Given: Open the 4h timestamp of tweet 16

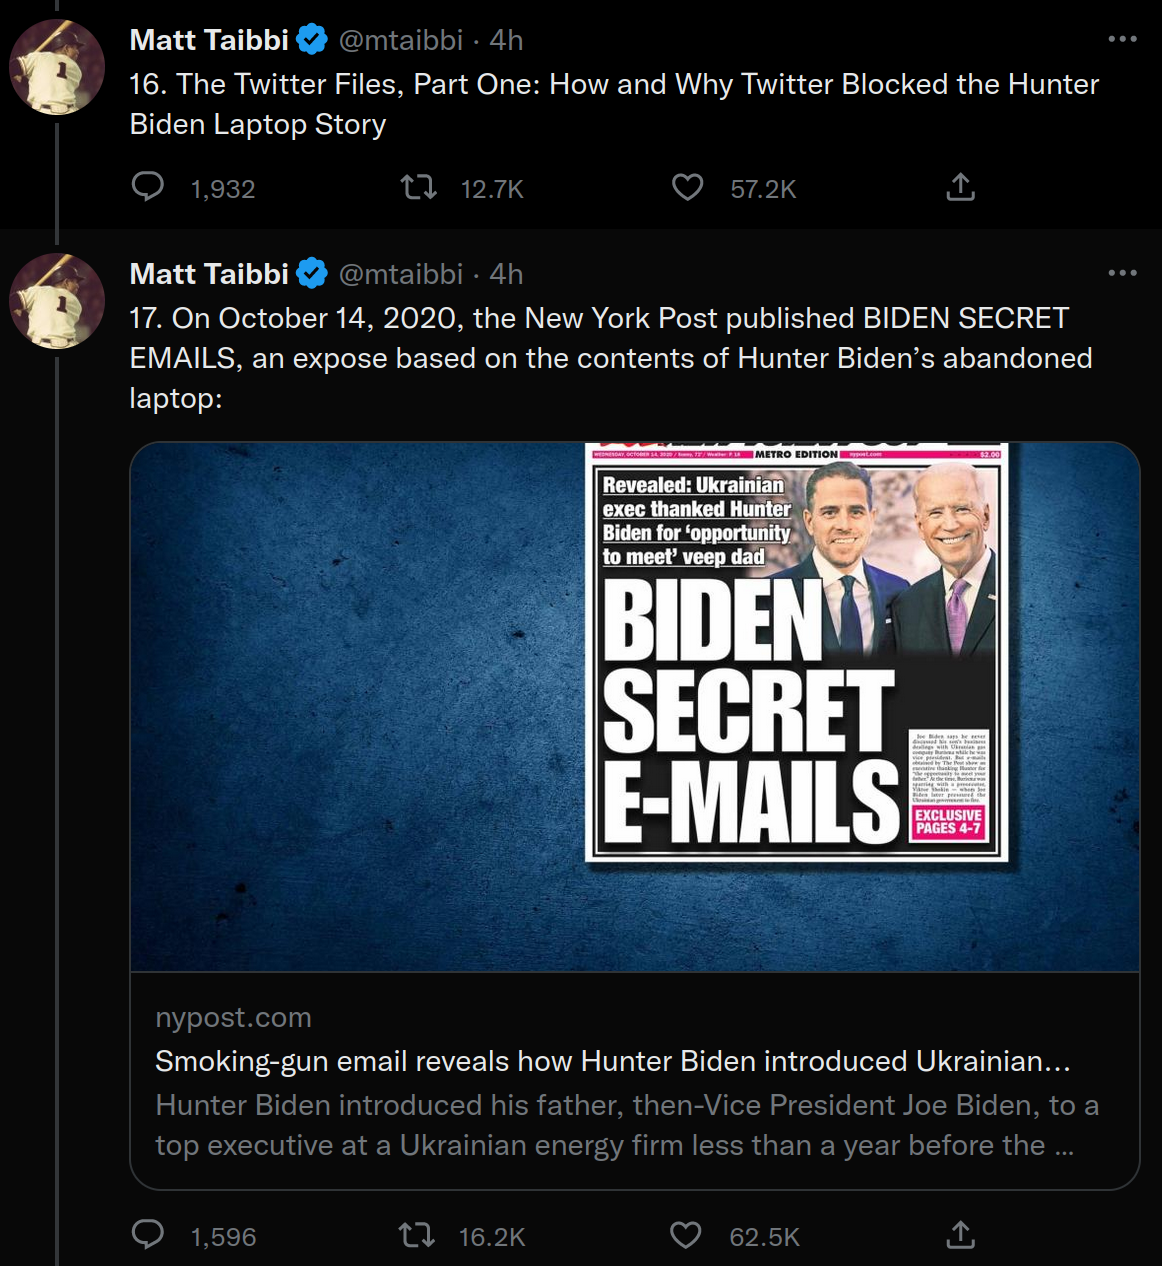Looking at the screenshot, I should coord(506,40).
